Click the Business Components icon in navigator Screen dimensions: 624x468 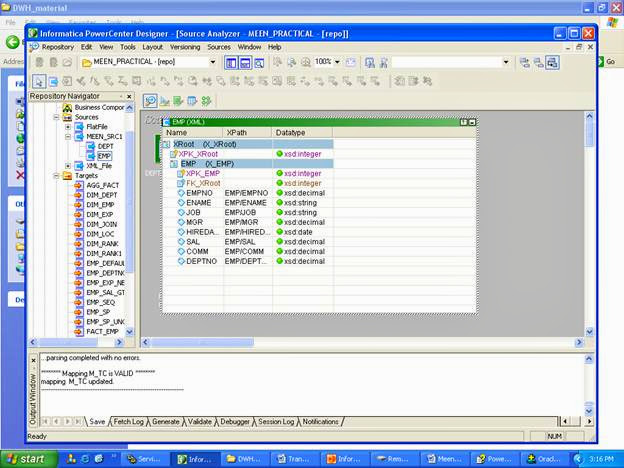coord(68,107)
